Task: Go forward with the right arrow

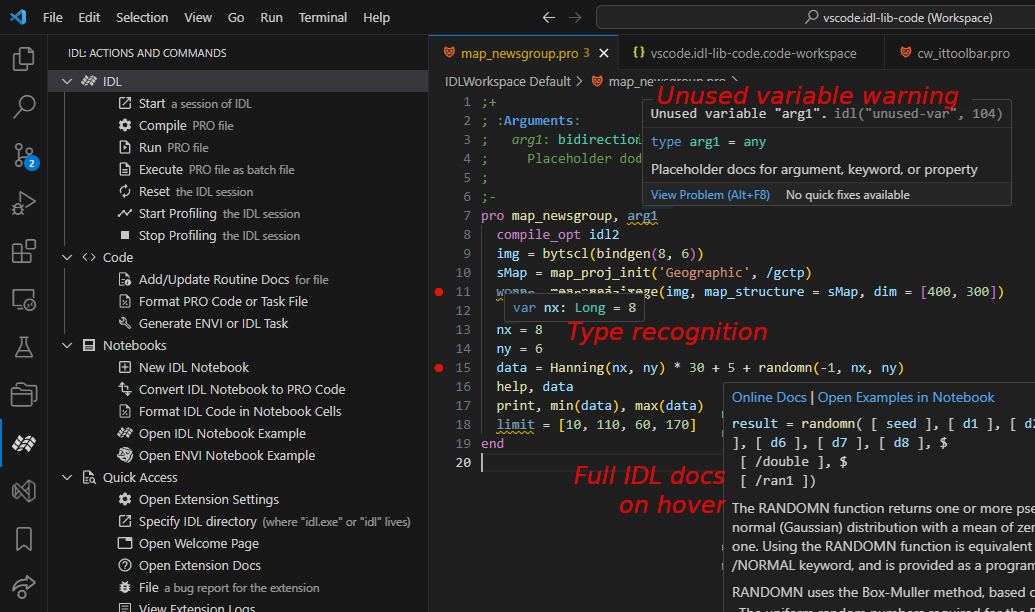Action: [x=575, y=18]
